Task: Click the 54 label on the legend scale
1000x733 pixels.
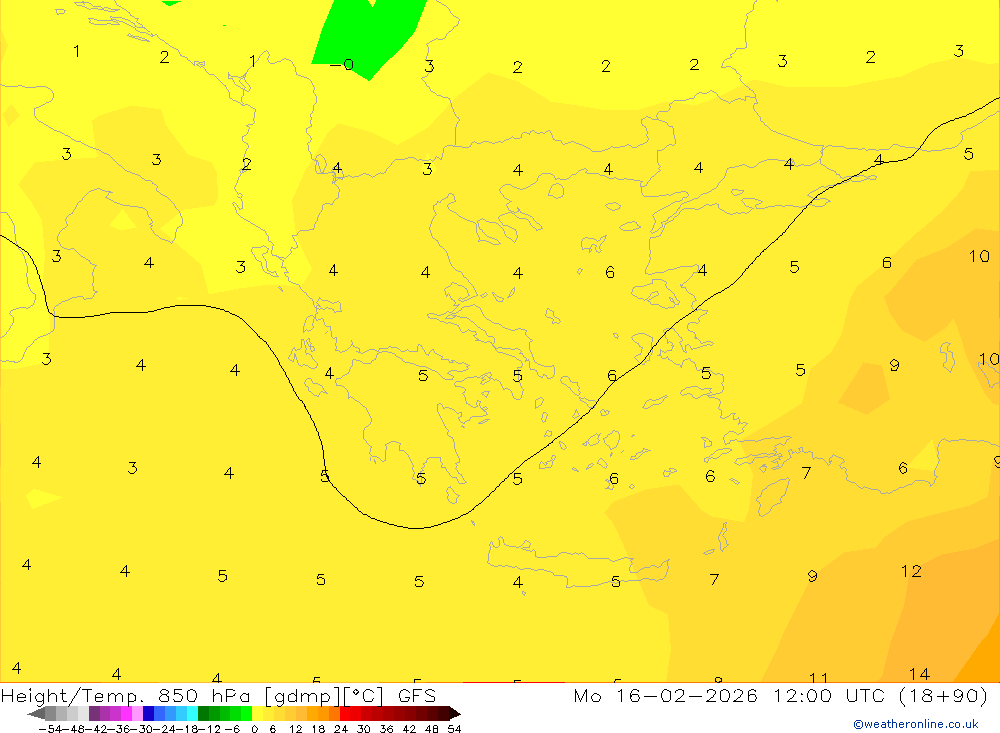Action: pyautogui.click(x=454, y=729)
